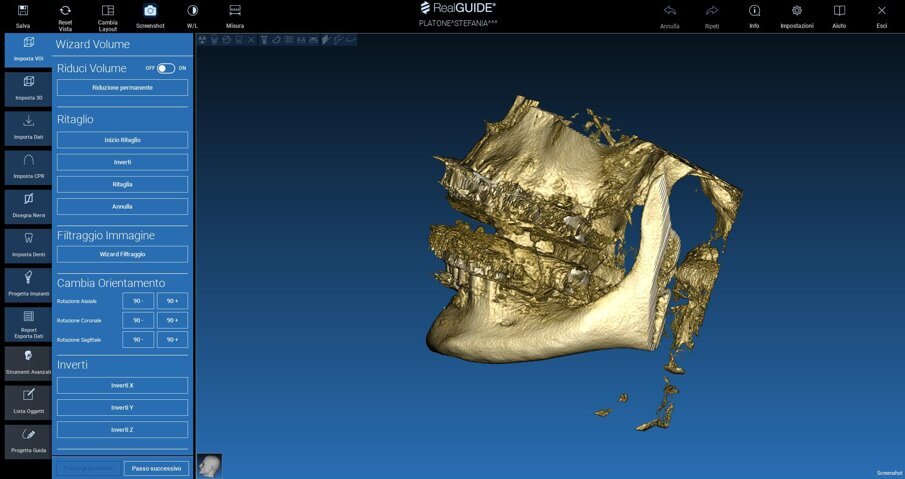Activate the Misura measurement tool
Viewport: 905px width, 479px height.
(x=235, y=11)
